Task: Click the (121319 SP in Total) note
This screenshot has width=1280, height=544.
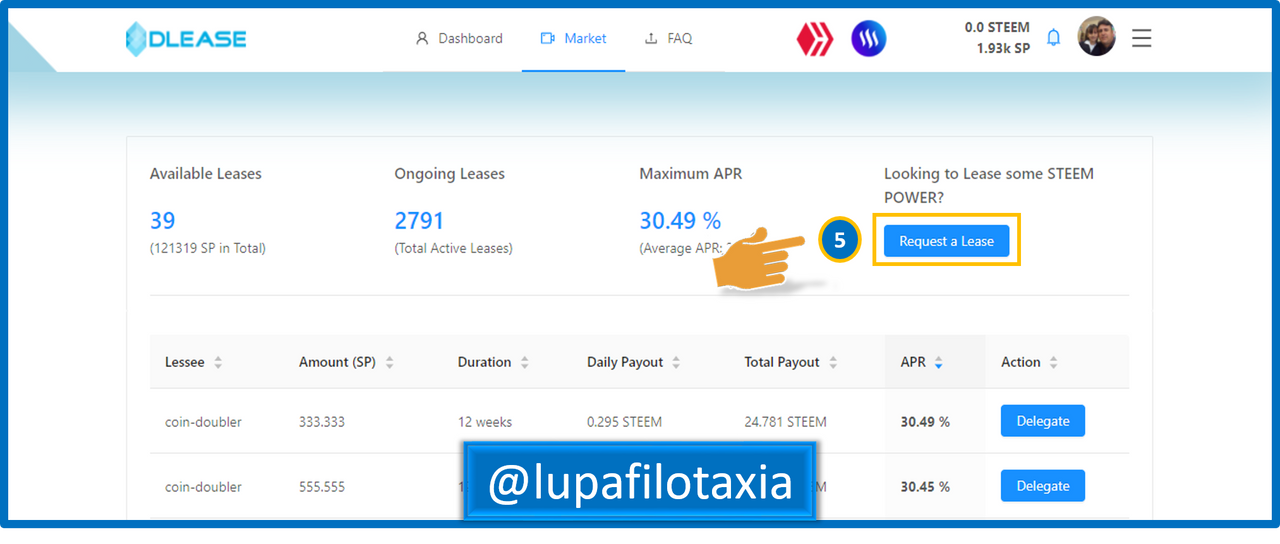Action: 208,248
